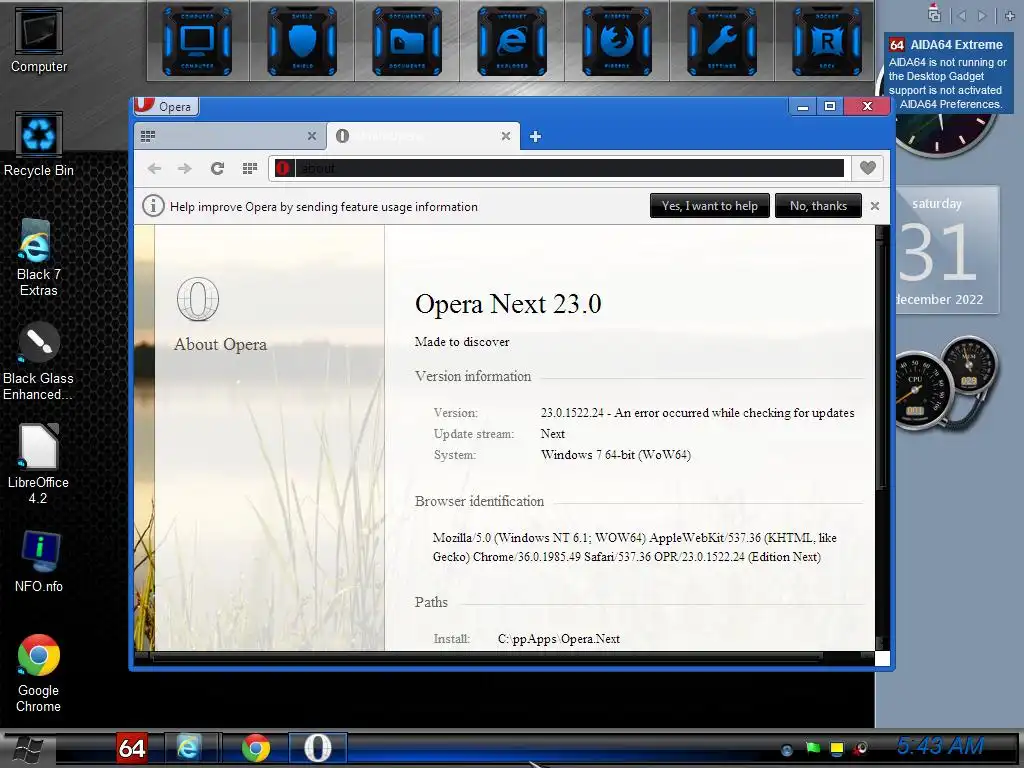This screenshot has height=768, width=1024.
Task: Click the CPU meter gadget
Action: [921, 391]
